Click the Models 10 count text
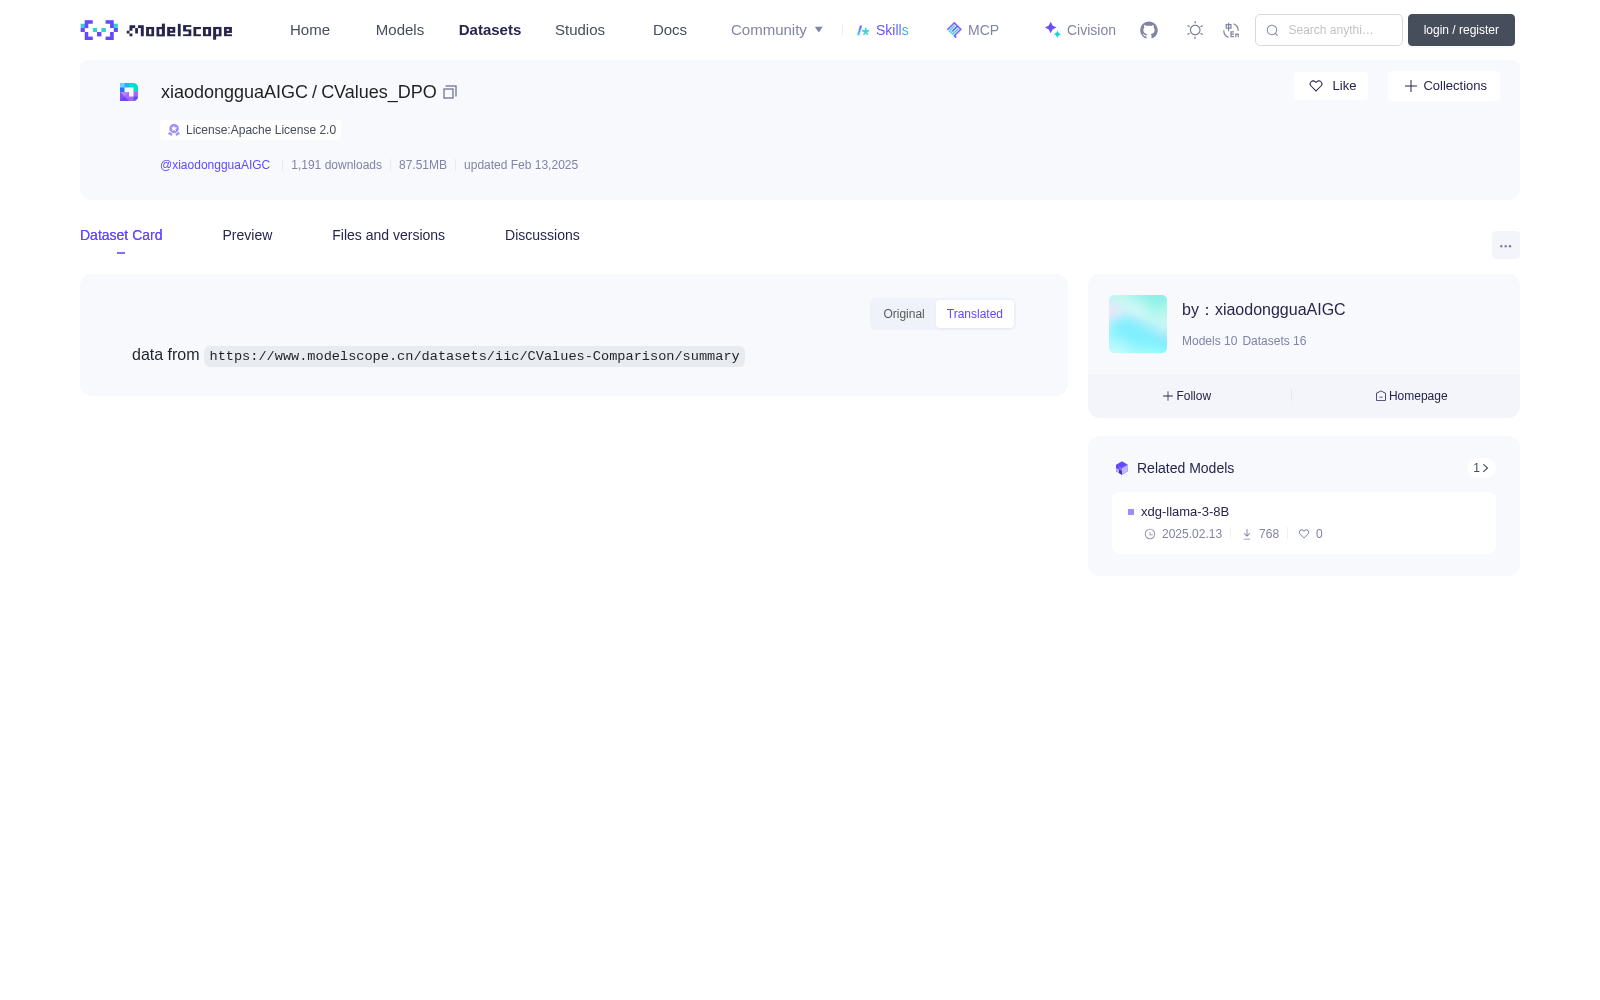1600x1000 pixels. 1209,341
